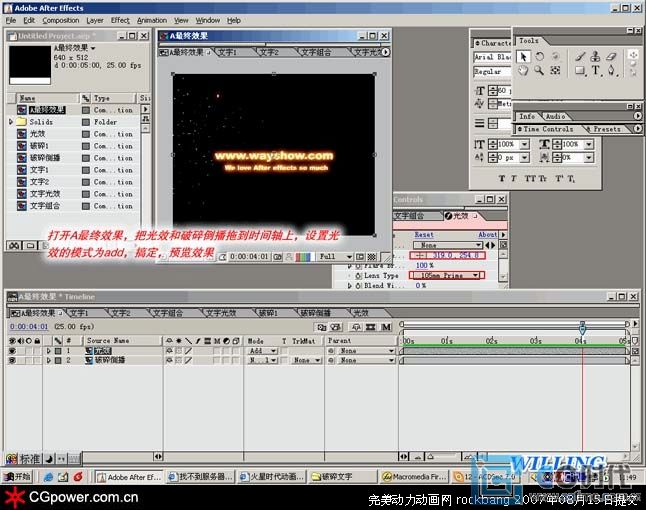Expand layer 1 properties in the Timeline
The width and height of the screenshot is (646, 510).
tap(48, 351)
